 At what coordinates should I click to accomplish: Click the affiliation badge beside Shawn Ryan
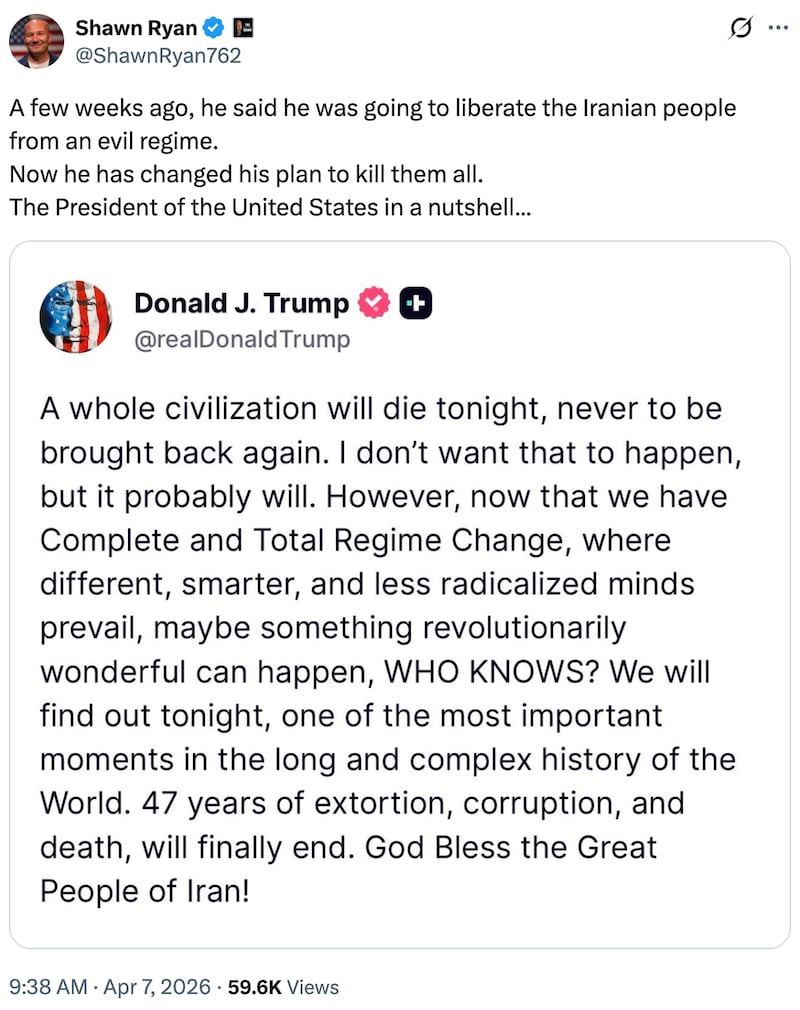tap(241, 29)
